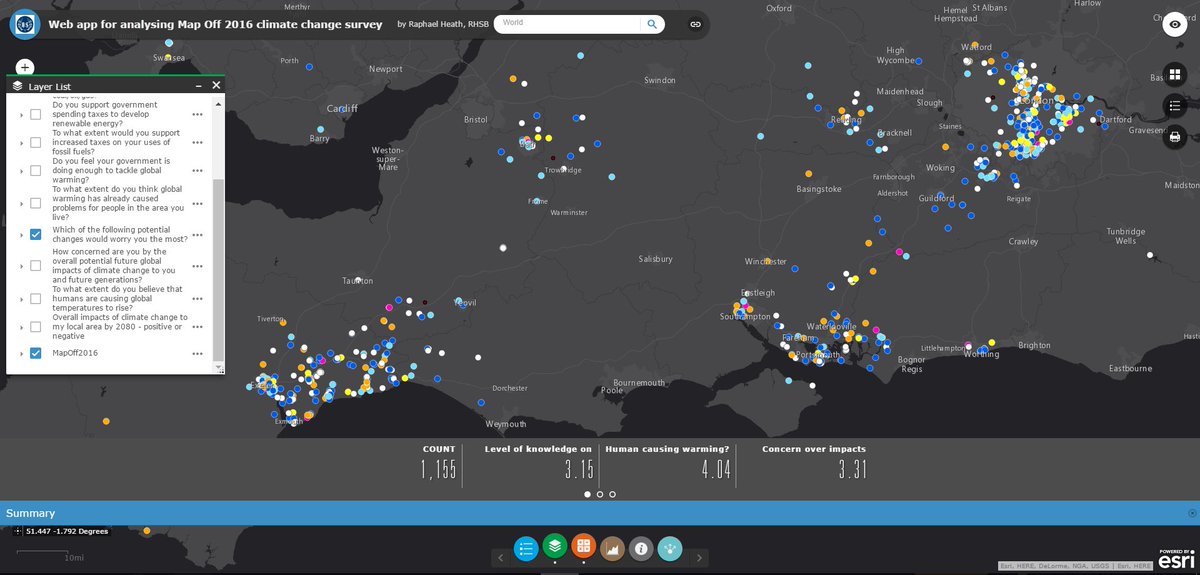Open the teal analysis widget icon
This screenshot has height=575, width=1200.
tap(671, 548)
